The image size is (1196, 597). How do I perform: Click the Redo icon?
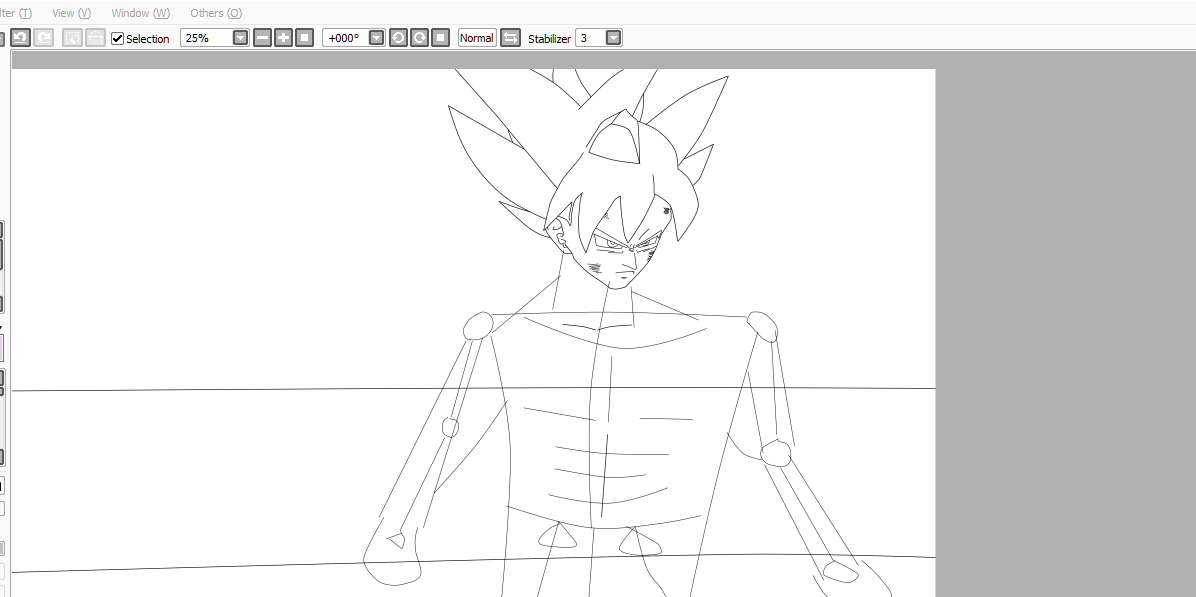click(x=43, y=37)
